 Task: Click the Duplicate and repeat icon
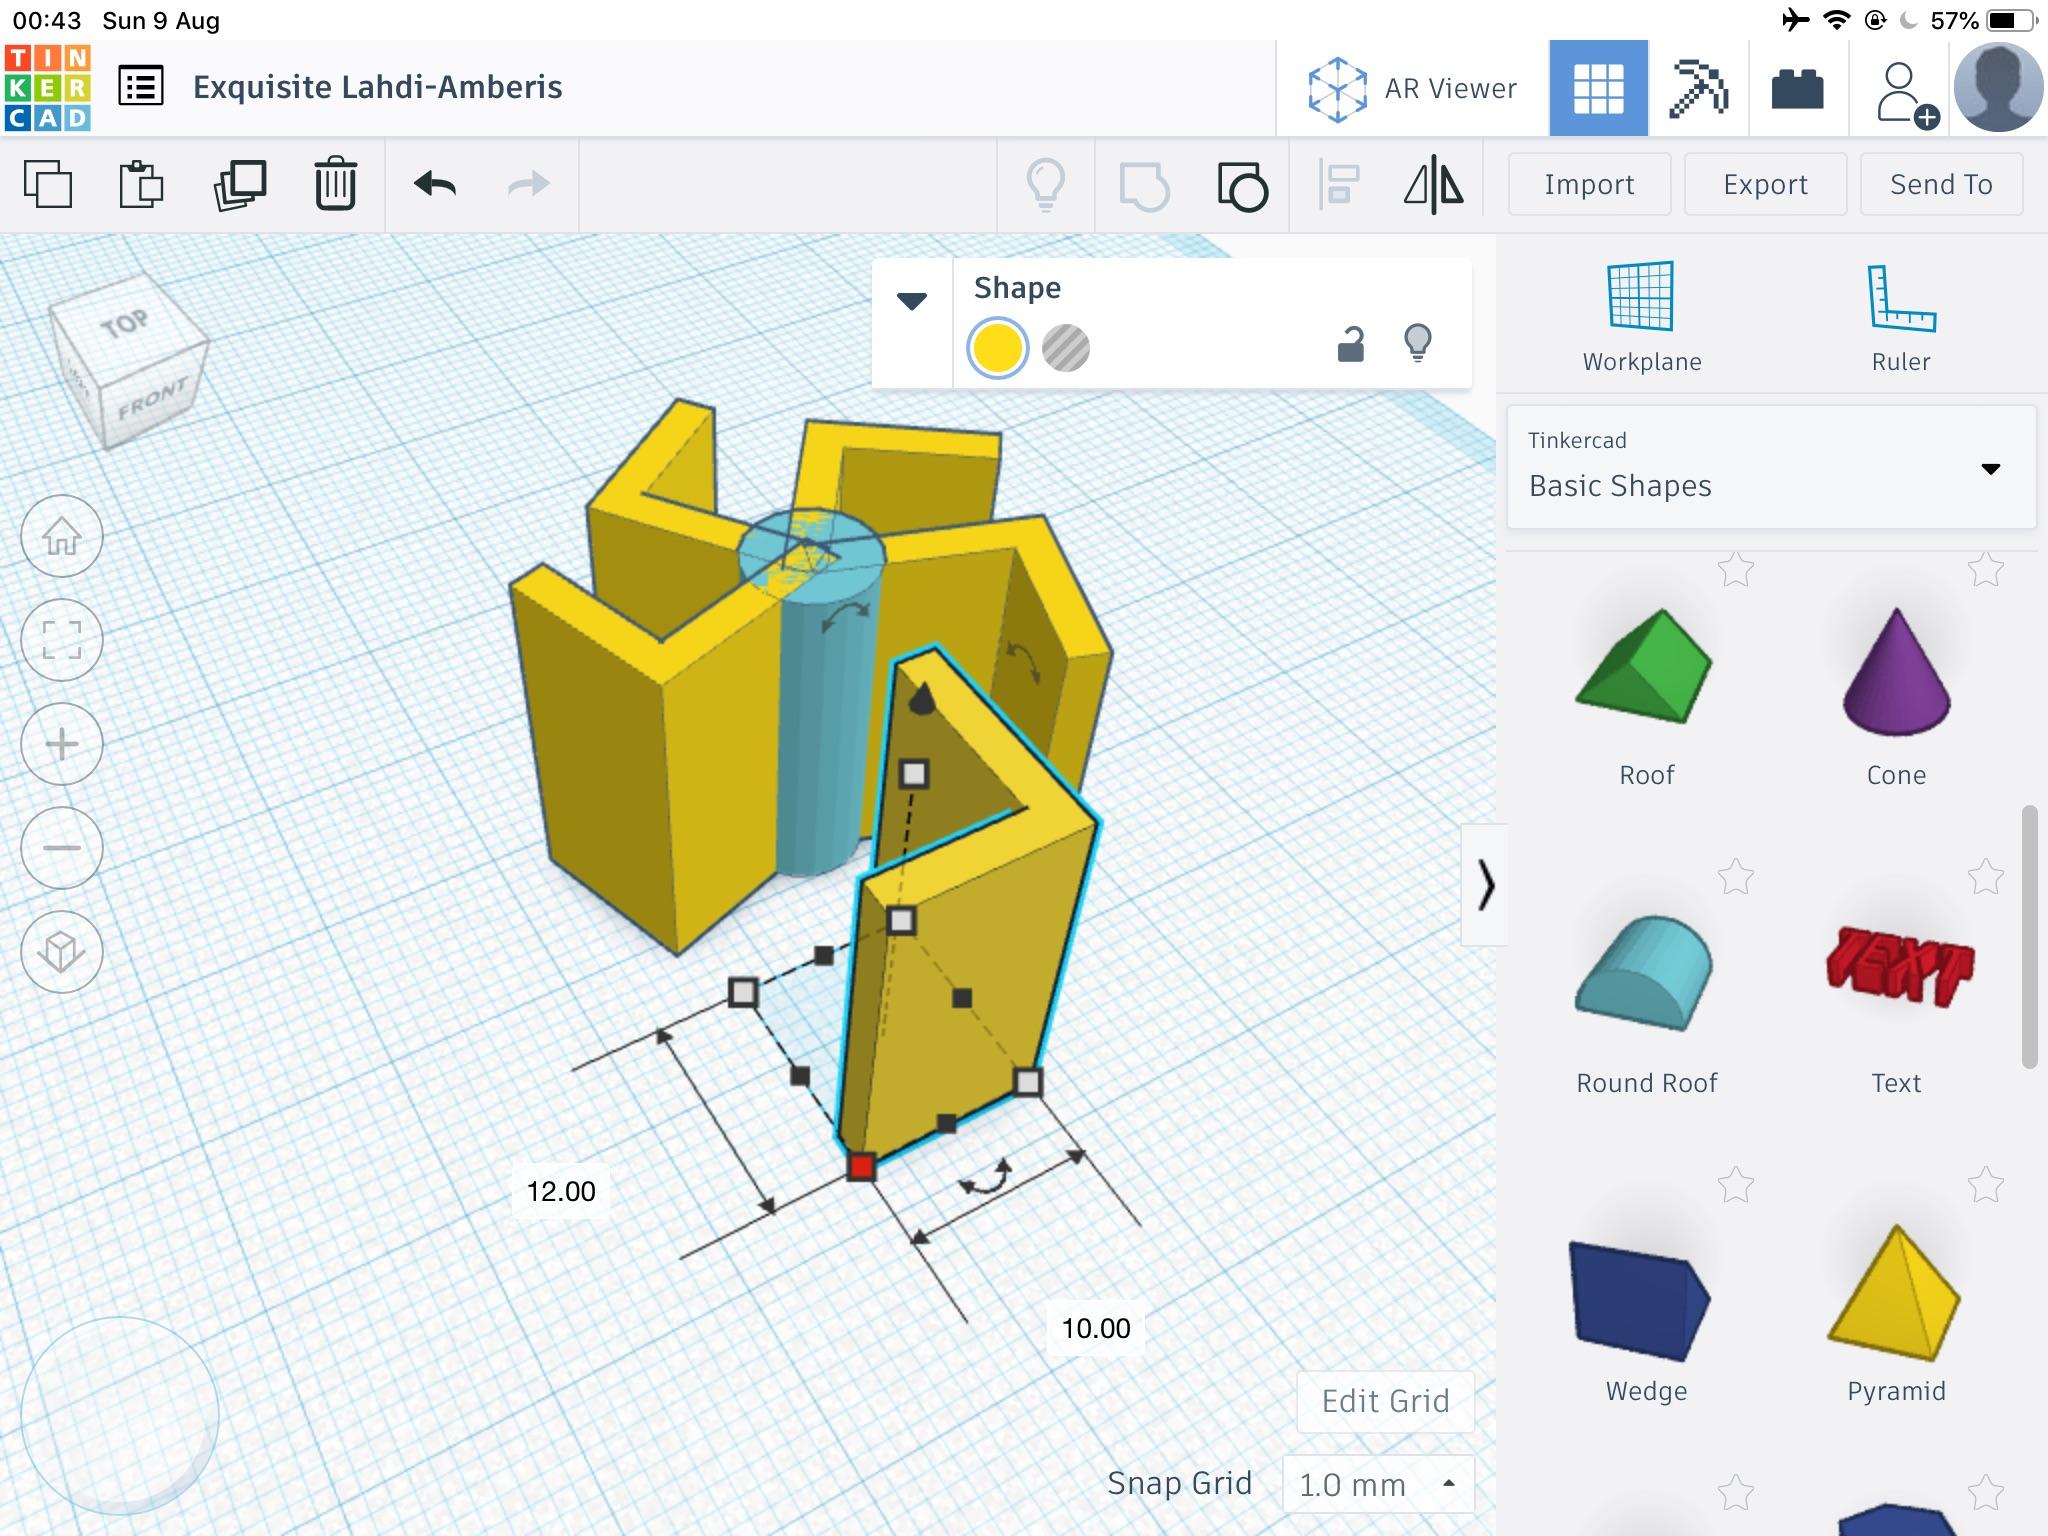point(240,184)
